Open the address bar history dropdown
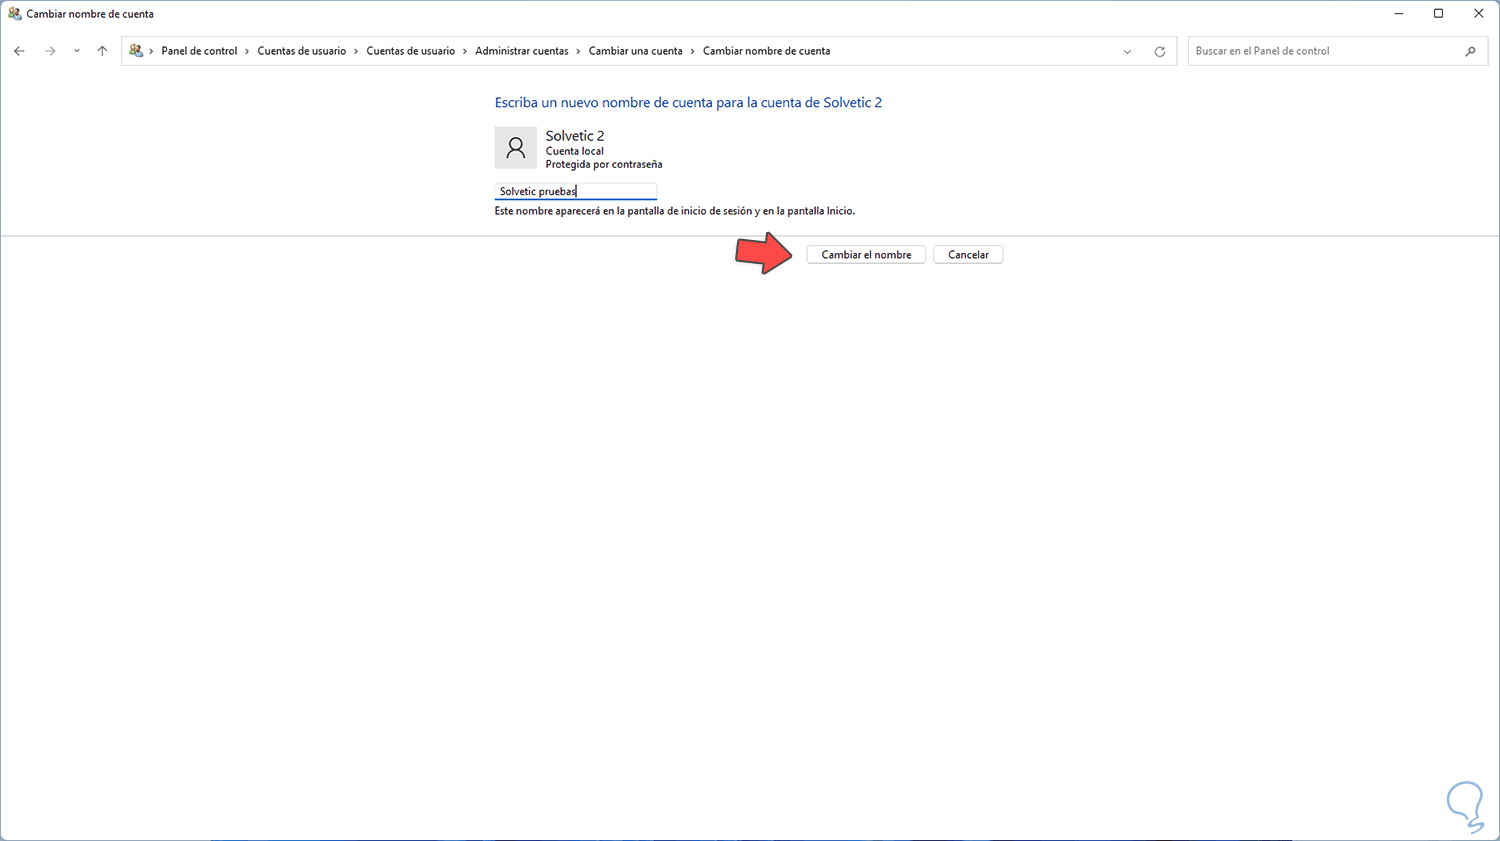The height and width of the screenshot is (841, 1500). click(1127, 51)
